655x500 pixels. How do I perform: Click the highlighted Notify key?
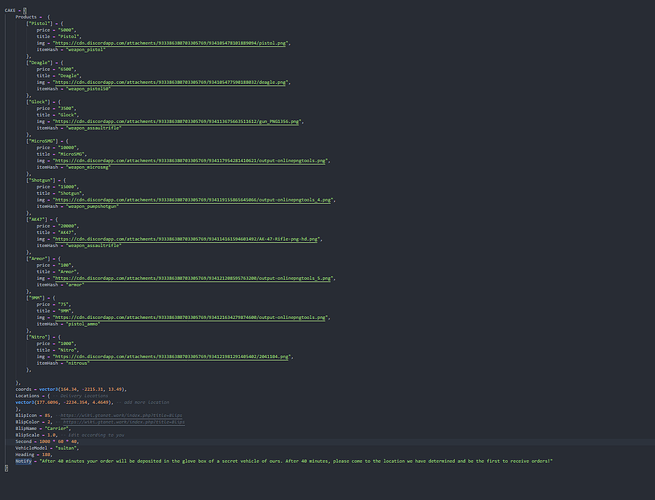coord(23,461)
